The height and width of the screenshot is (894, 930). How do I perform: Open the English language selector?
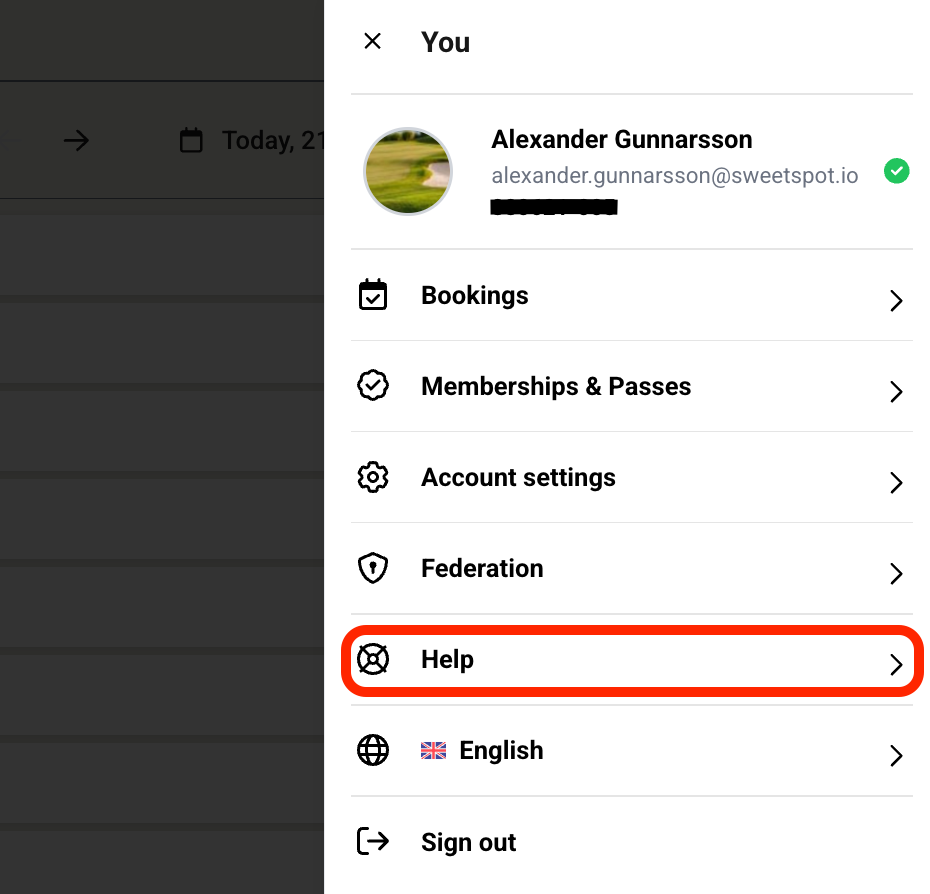coord(501,751)
